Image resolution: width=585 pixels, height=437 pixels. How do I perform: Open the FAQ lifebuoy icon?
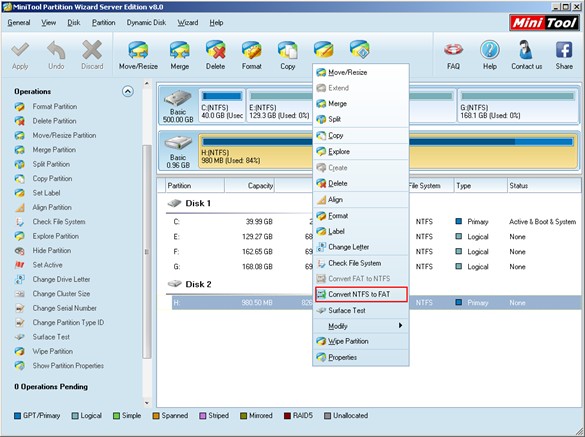[x=453, y=50]
